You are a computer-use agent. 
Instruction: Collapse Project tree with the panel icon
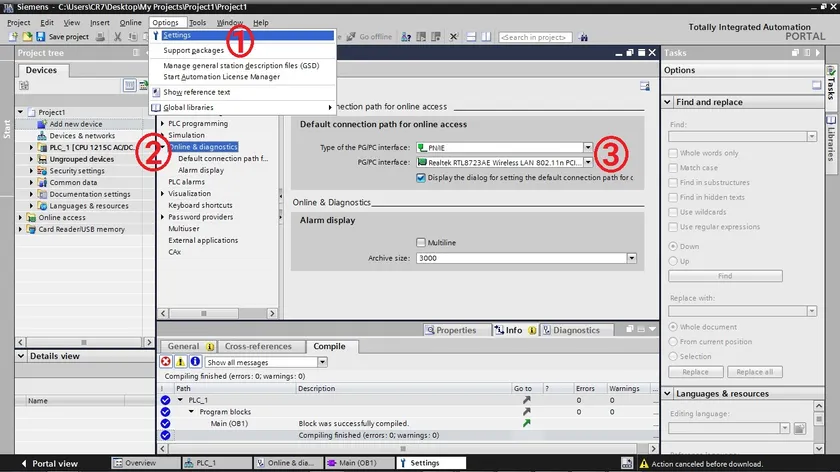pyautogui.click(x=136, y=53)
